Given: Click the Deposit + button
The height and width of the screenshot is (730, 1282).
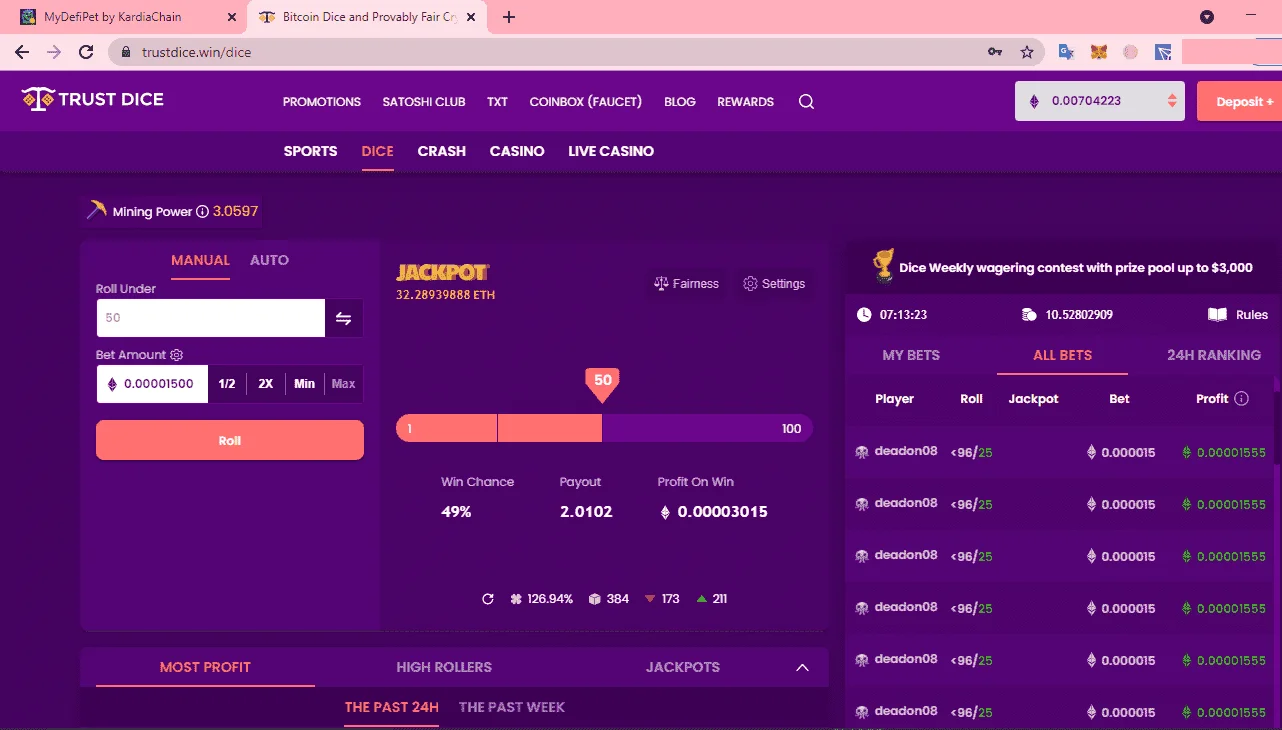Looking at the screenshot, I should coord(1239,101).
